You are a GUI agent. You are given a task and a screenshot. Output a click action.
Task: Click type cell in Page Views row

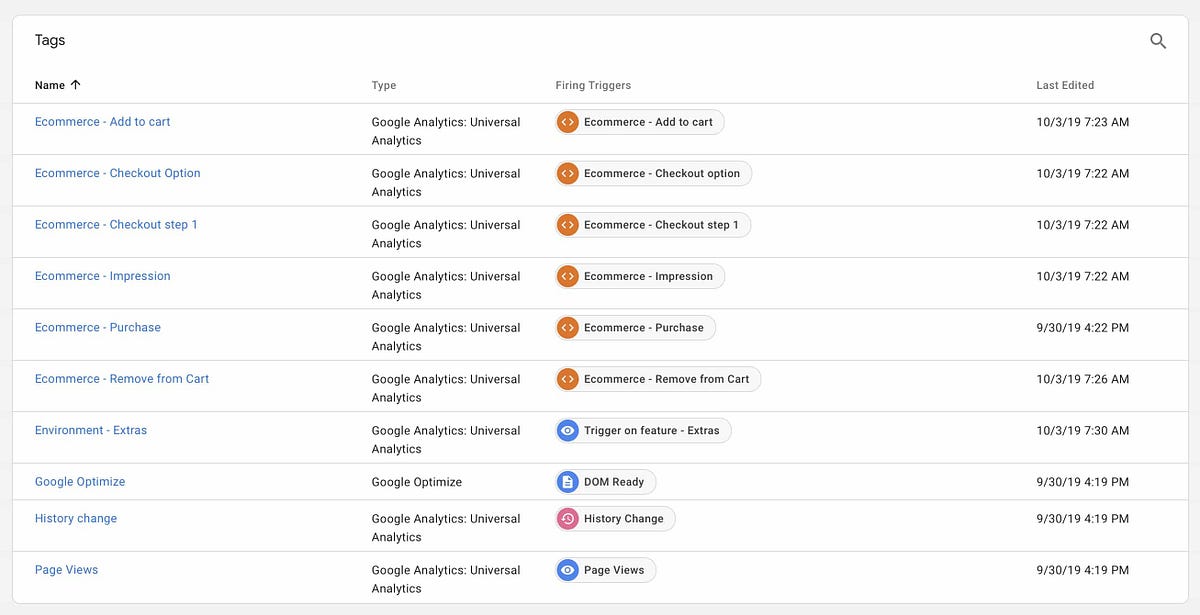click(446, 579)
